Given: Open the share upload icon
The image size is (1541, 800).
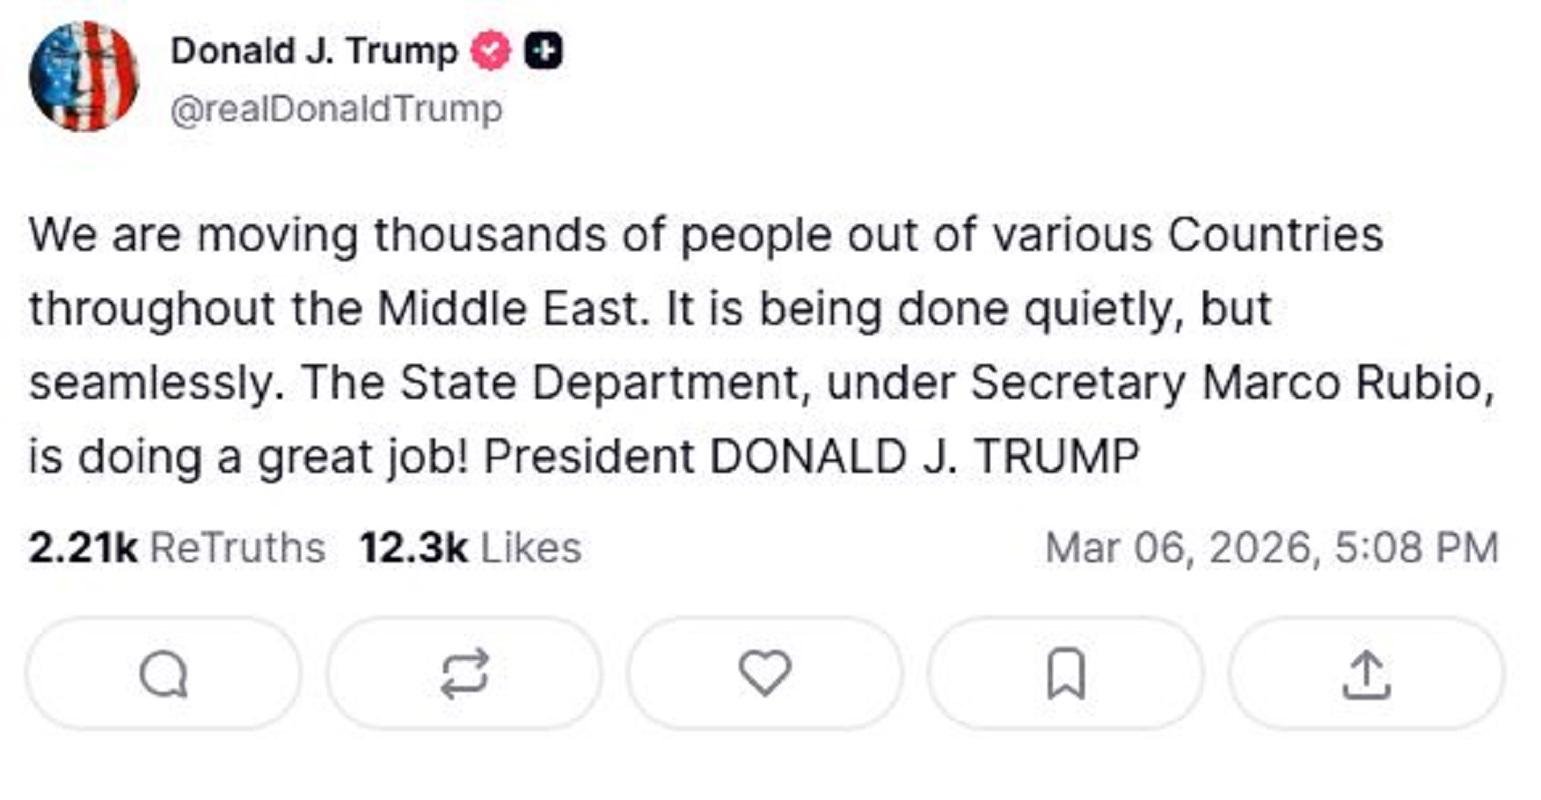Looking at the screenshot, I should click(1366, 674).
